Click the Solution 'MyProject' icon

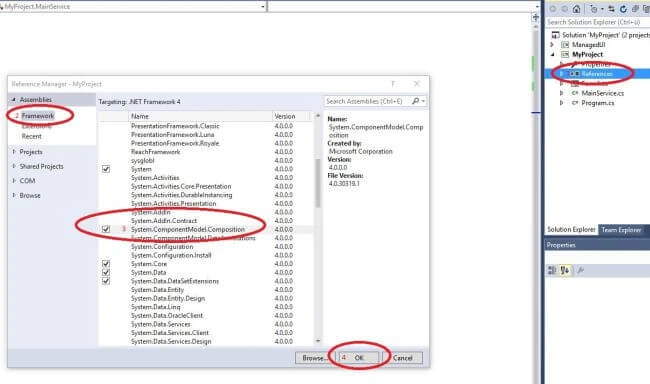point(555,35)
